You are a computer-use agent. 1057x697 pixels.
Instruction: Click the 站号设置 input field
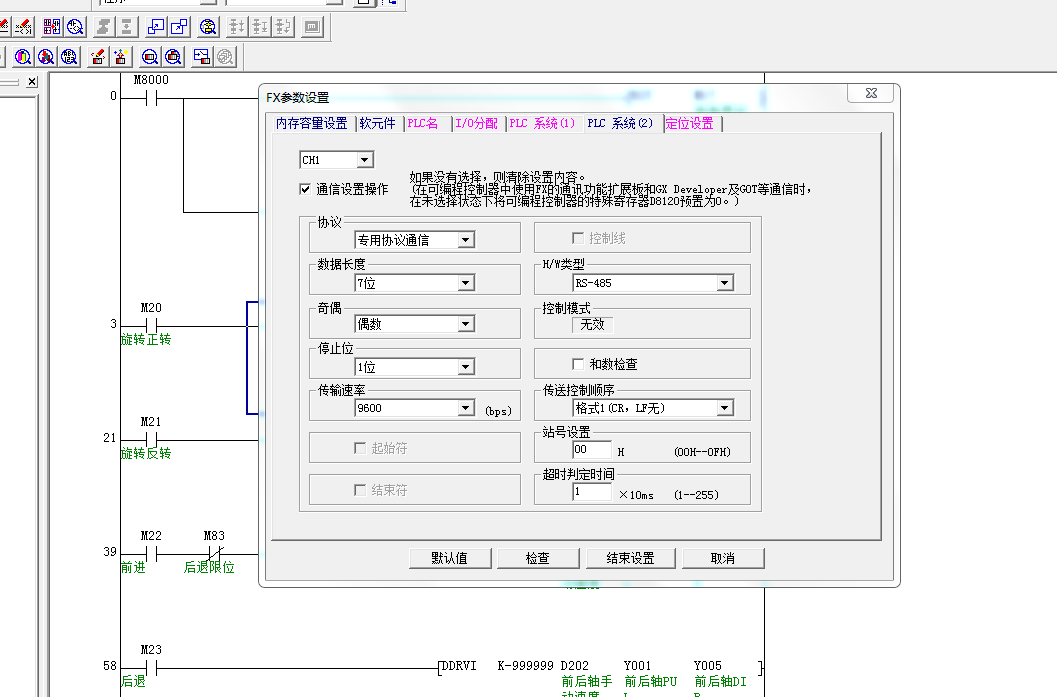[x=591, y=451]
